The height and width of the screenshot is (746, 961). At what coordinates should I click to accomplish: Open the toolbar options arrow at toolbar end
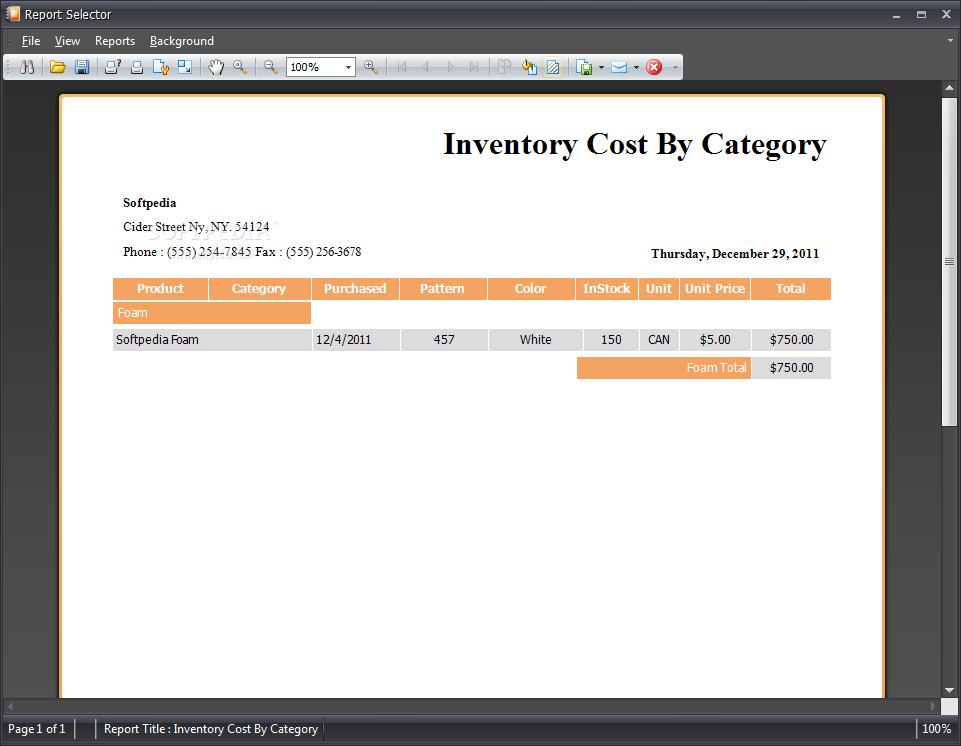[675, 67]
